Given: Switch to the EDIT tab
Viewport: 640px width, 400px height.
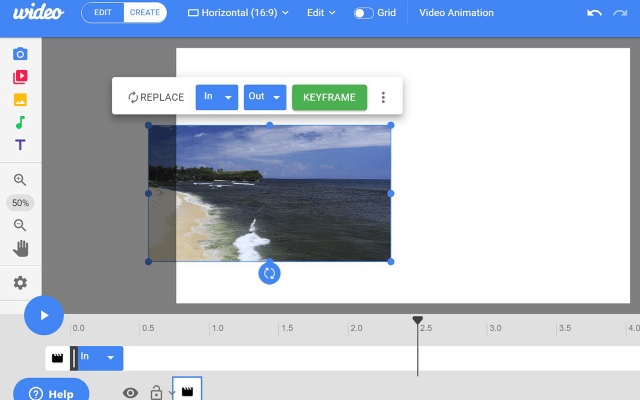Looking at the screenshot, I should [x=103, y=13].
